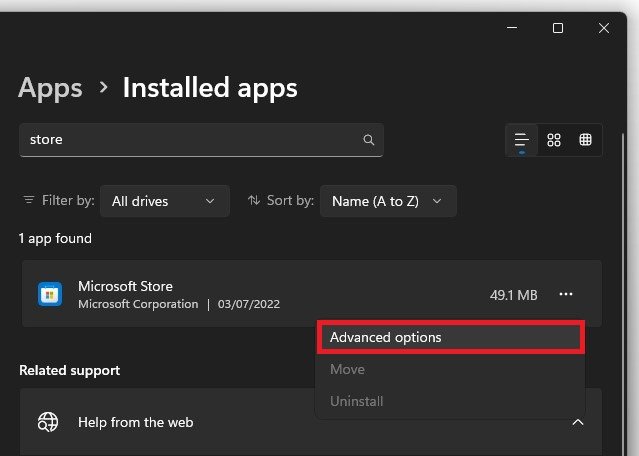This screenshot has height=456, width=639.
Task: Click the filter lines icon
Action: tap(28, 200)
